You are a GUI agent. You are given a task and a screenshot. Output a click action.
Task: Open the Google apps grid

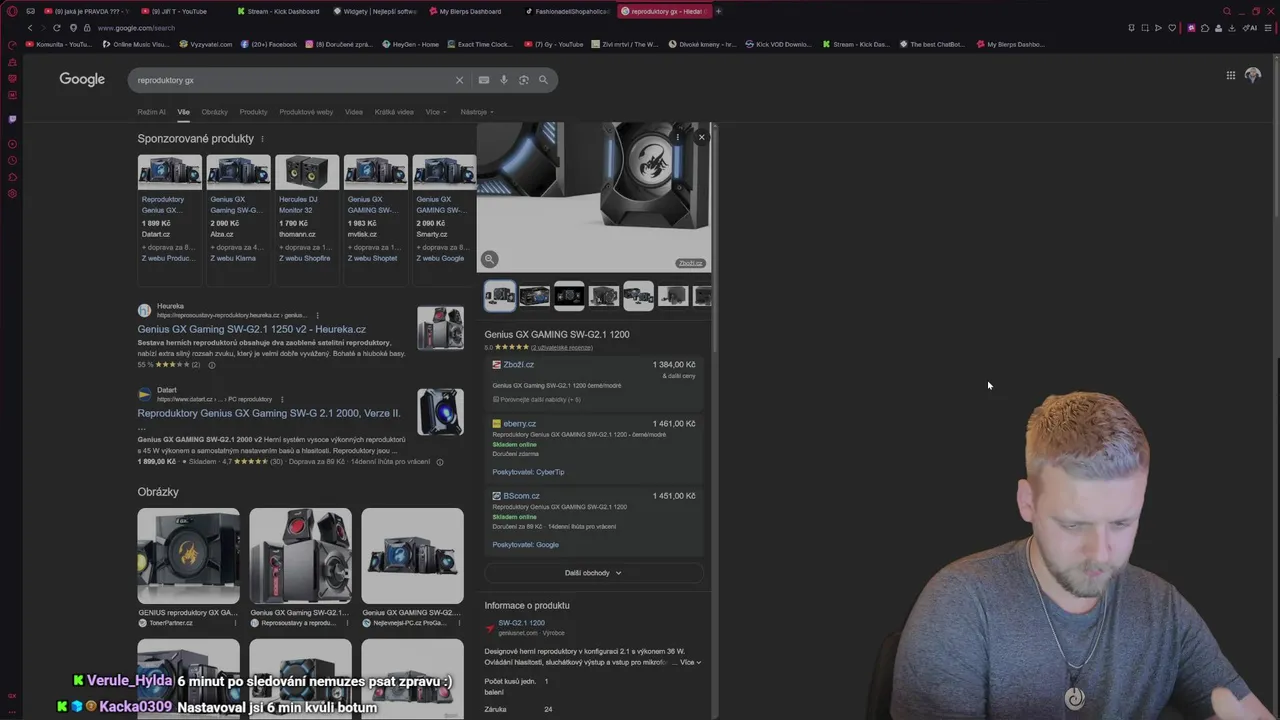[x=1231, y=75]
